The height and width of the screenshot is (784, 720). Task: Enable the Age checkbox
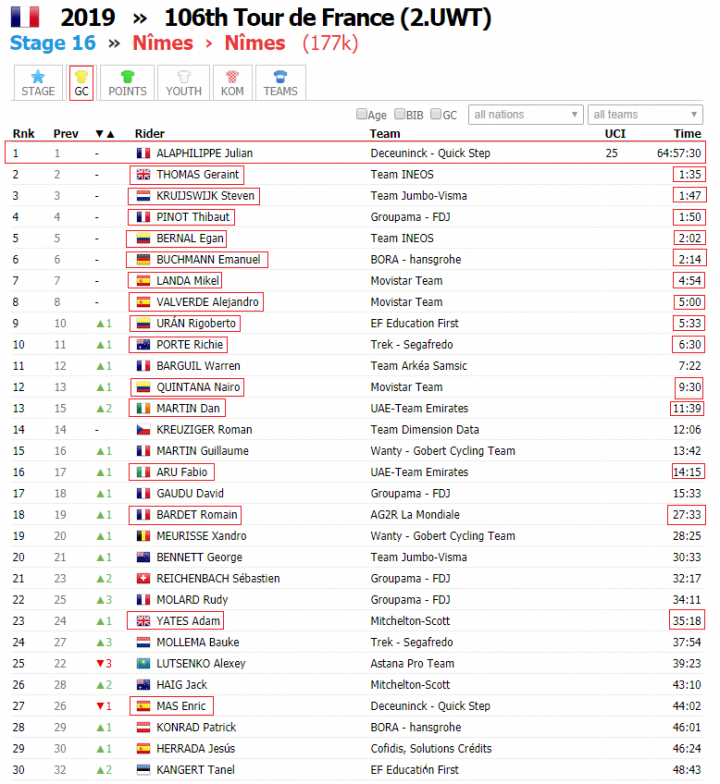click(x=362, y=114)
